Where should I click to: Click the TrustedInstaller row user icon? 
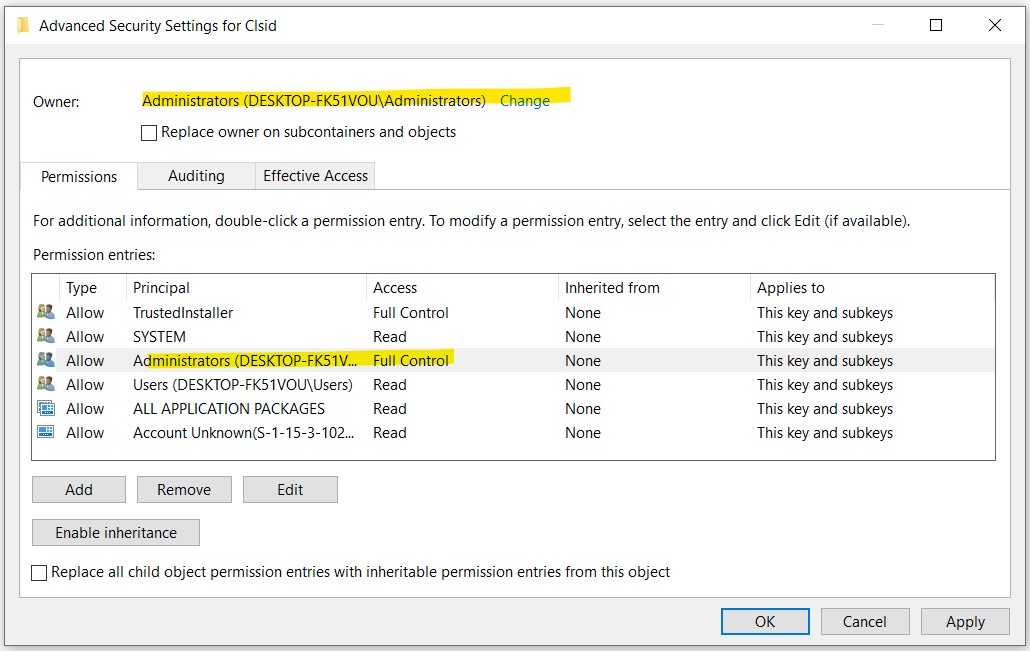point(46,312)
